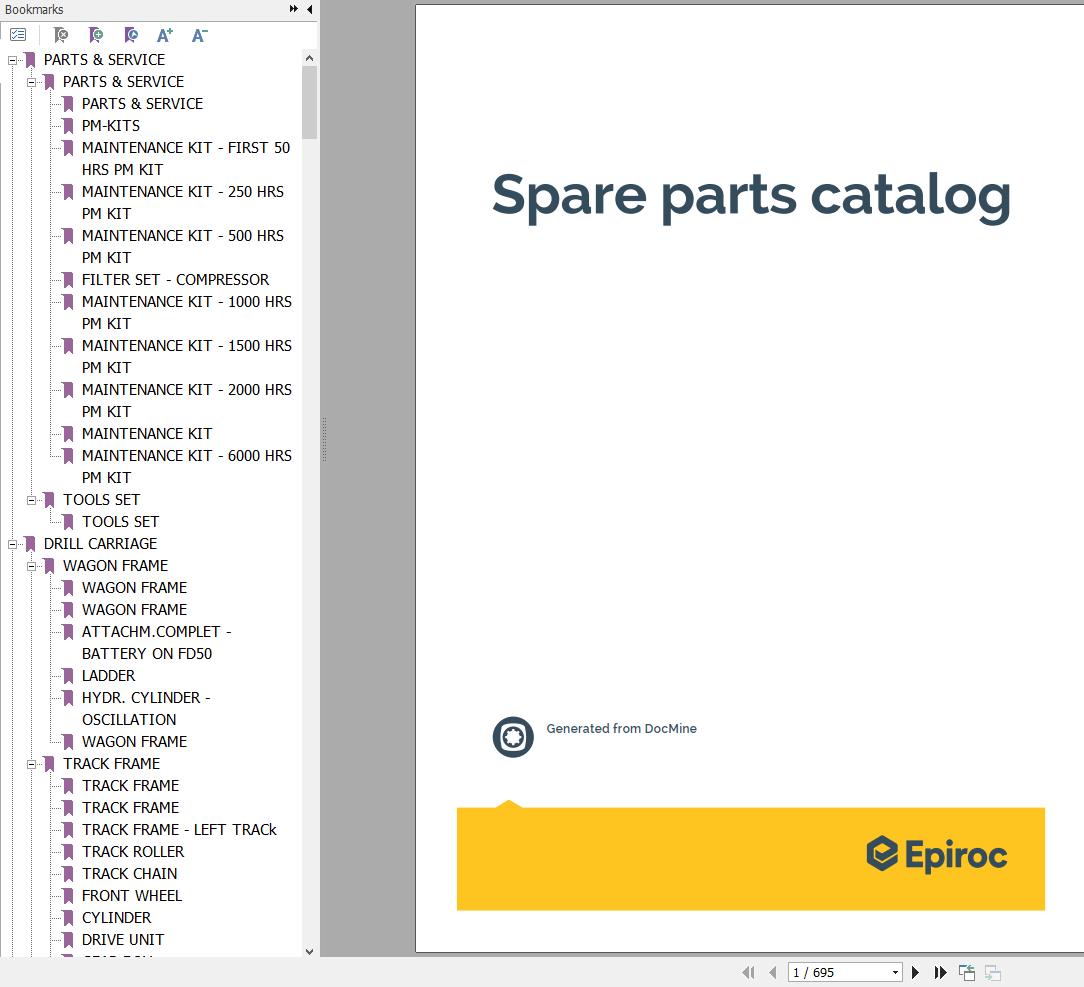Go to the first page arrow

pos(748,972)
